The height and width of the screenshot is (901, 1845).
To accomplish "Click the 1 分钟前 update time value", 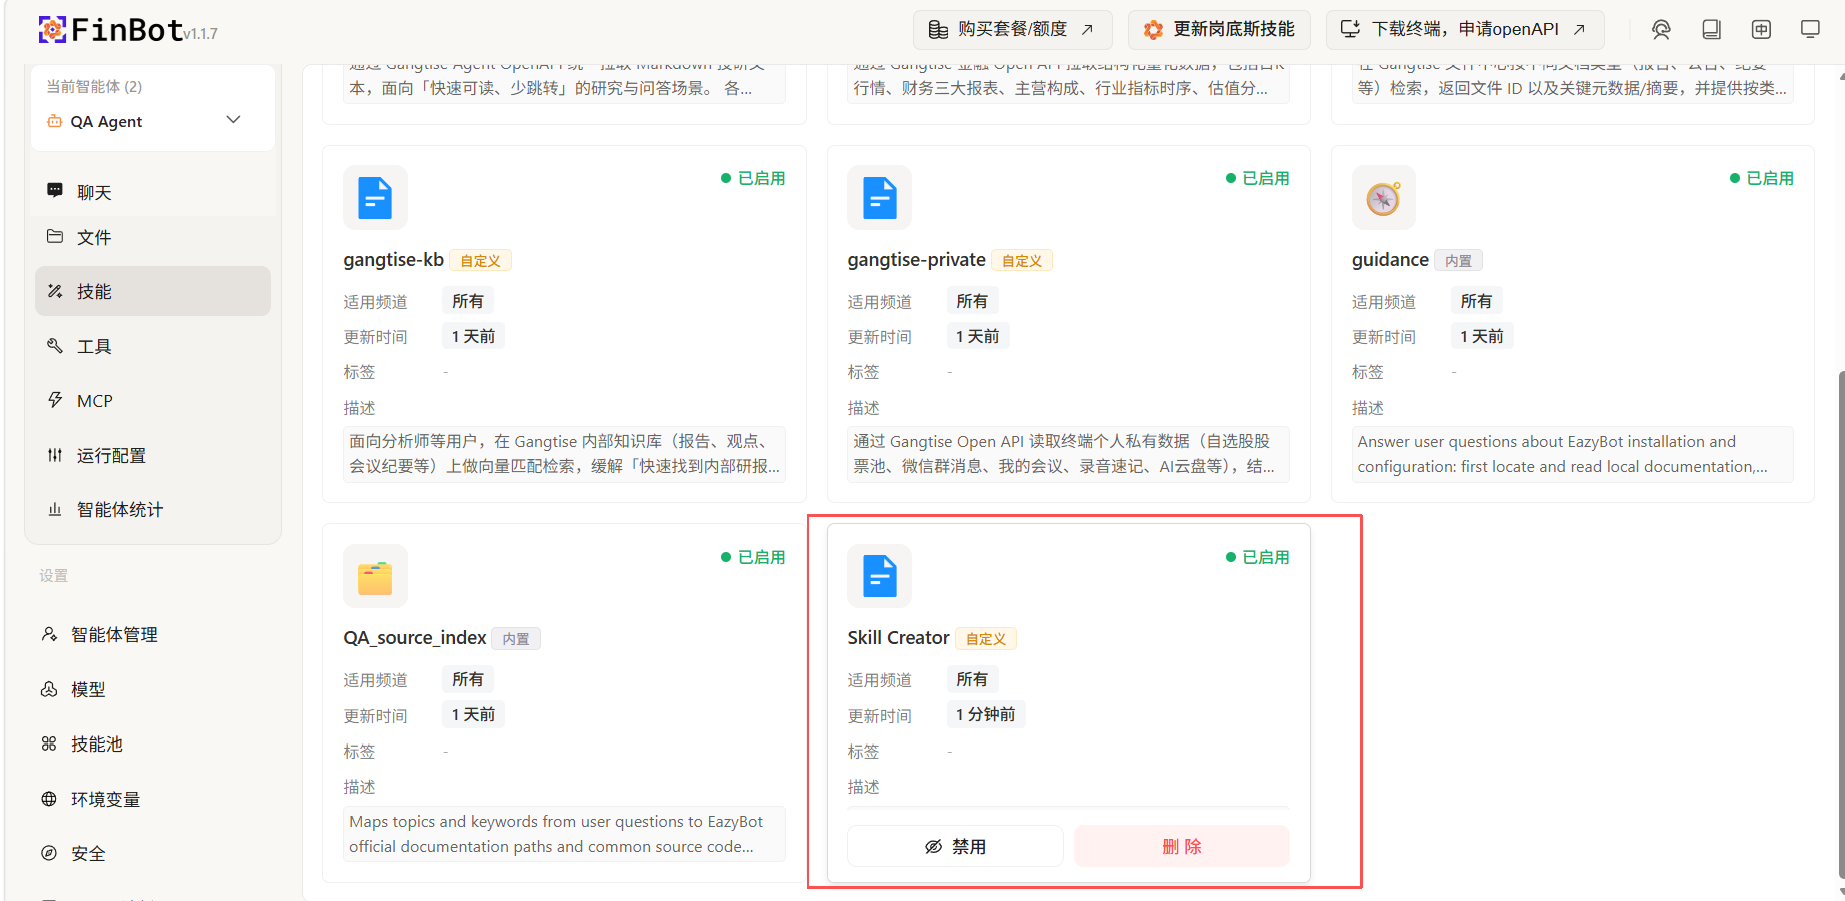I will point(985,714).
